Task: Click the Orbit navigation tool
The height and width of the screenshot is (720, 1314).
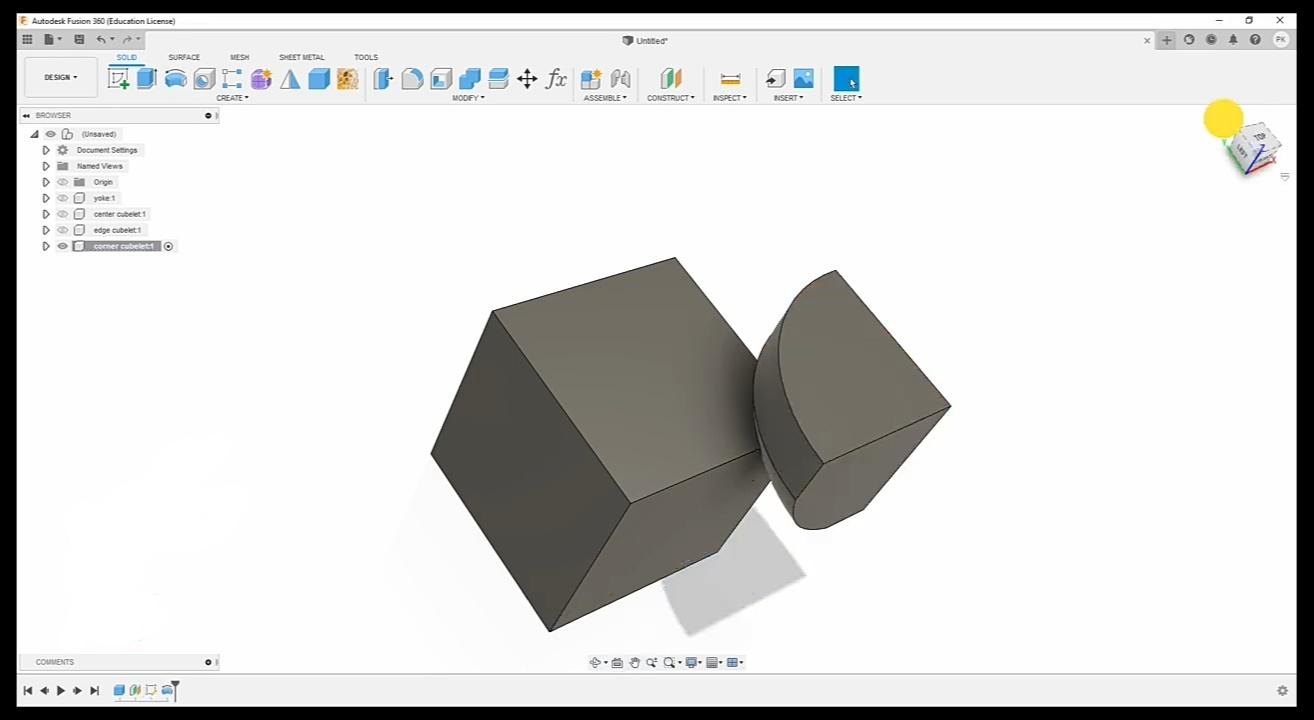Action: click(x=595, y=662)
